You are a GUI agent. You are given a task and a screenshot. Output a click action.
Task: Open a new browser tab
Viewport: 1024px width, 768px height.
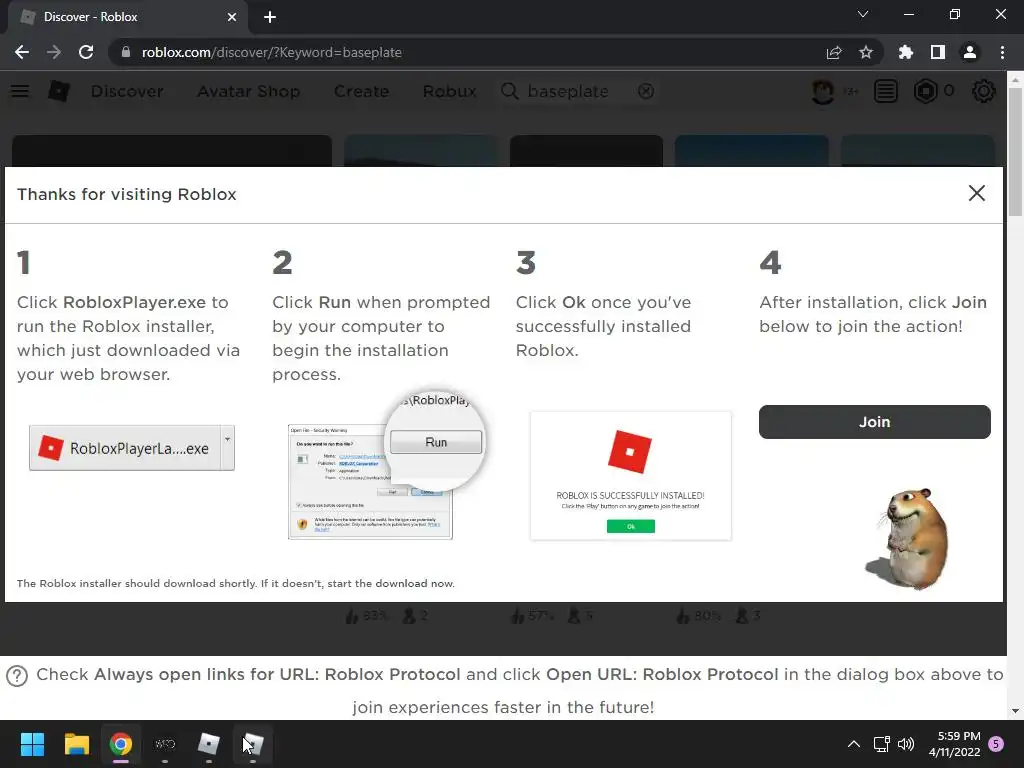tap(270, 17)
